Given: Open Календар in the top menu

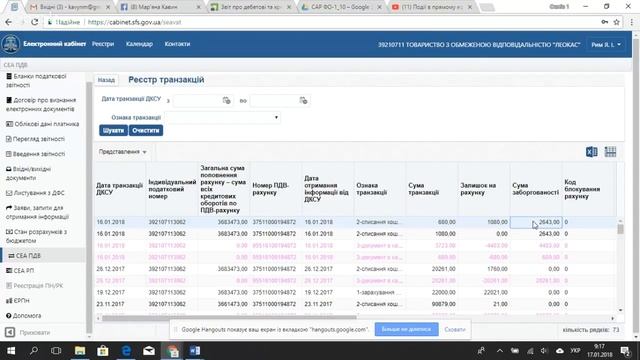Looking at the screenshot, I should coord(139,44).
